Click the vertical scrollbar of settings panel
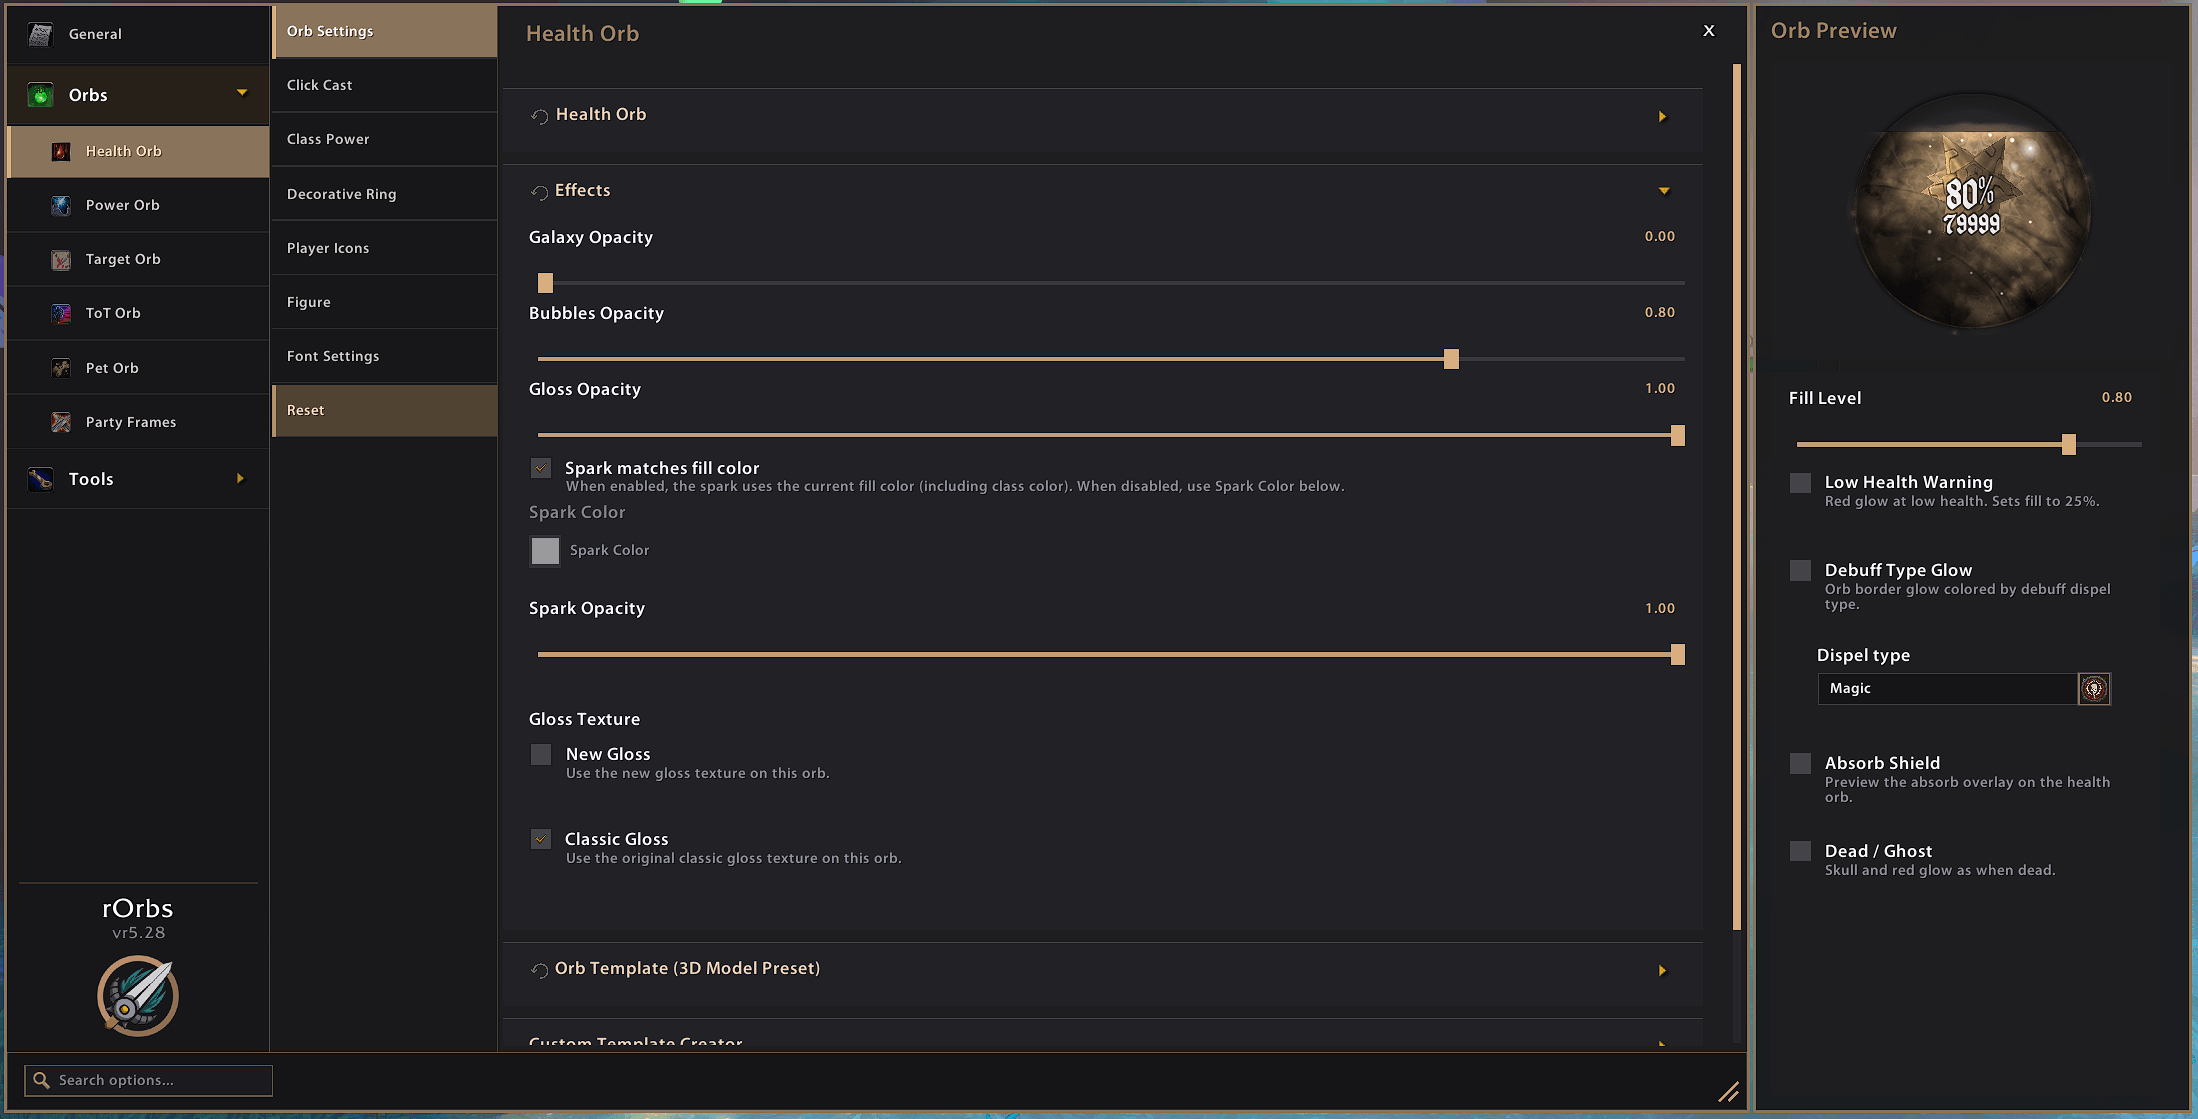The width and height of the screenshot is (2198, 1119). pyautogui.click(x=1736, y=497)
